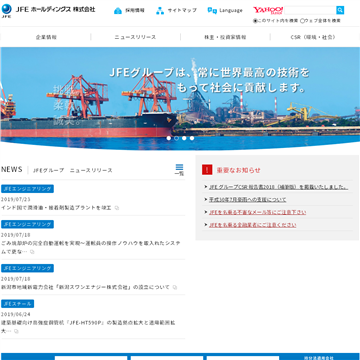Open the news list 一覧 icon
Image resolution: width=360 pixels, height=360 pixels.
[179, 170]
